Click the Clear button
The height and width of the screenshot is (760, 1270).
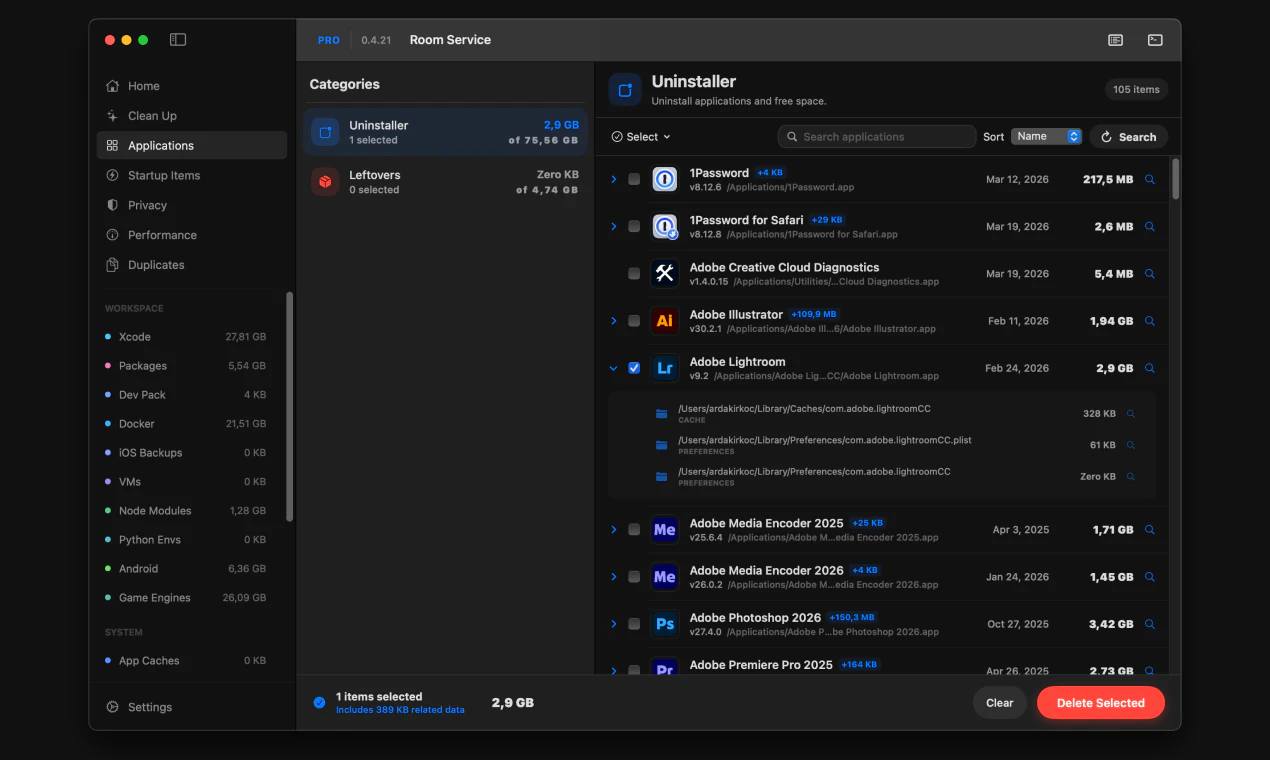[x=999, y=703]
